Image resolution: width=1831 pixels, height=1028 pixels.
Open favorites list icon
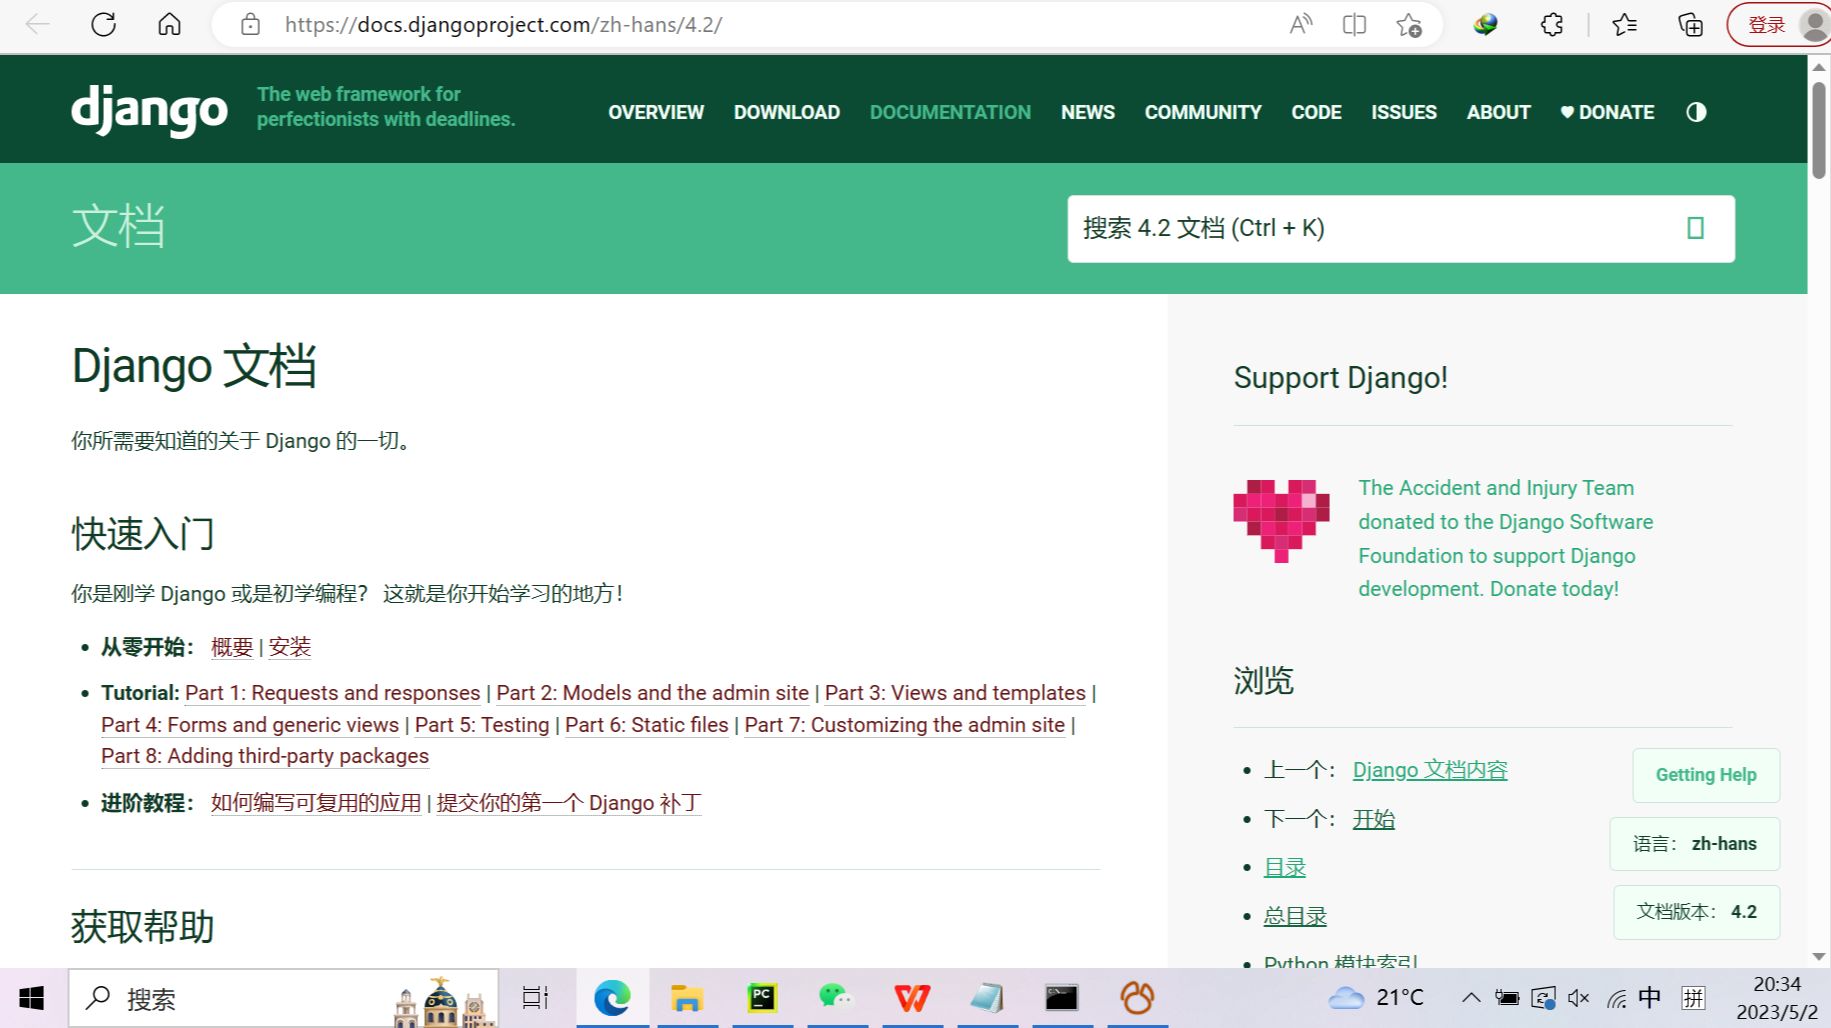pyautogui.click(x=1625, y=24)
